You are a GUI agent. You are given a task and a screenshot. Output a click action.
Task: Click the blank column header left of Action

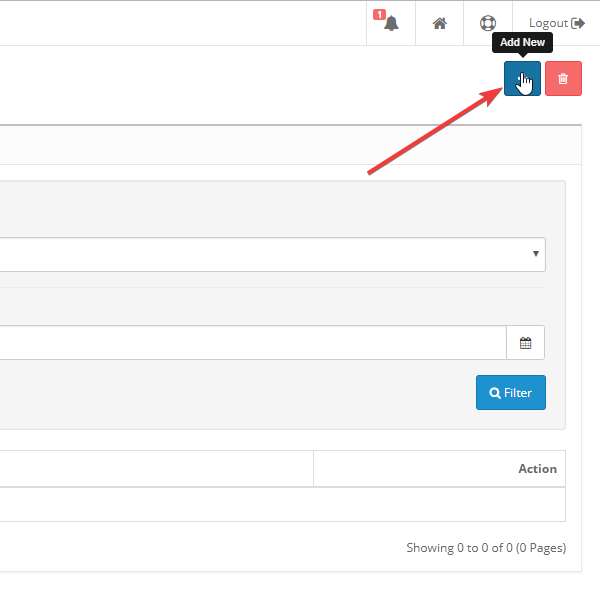[155, 468]
